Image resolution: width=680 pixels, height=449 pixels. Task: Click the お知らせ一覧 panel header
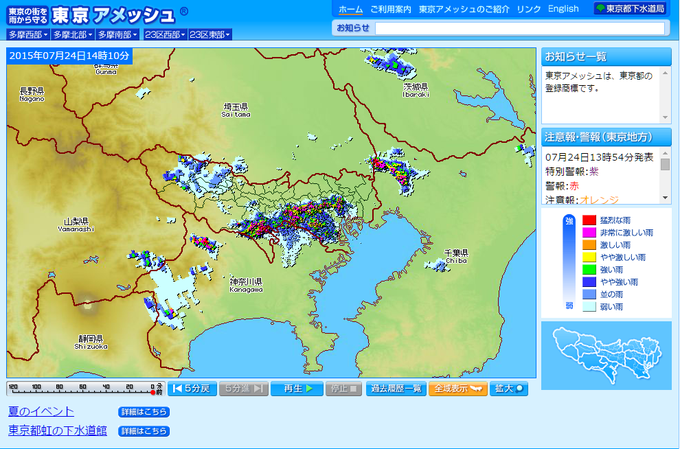click(x=606, y=57)
